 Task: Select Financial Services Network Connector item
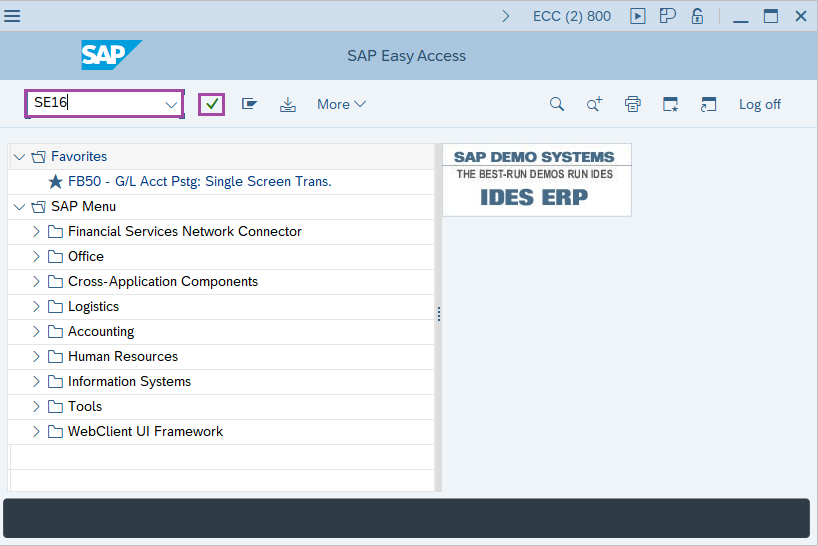tap(185, 232)
